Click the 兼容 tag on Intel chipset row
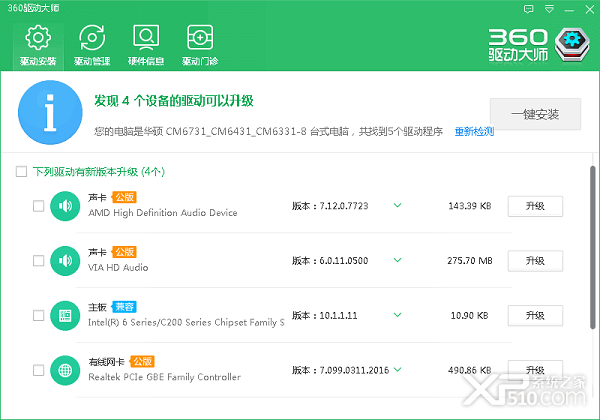Viewport: 600px width, 420px height. pos(124,307)
